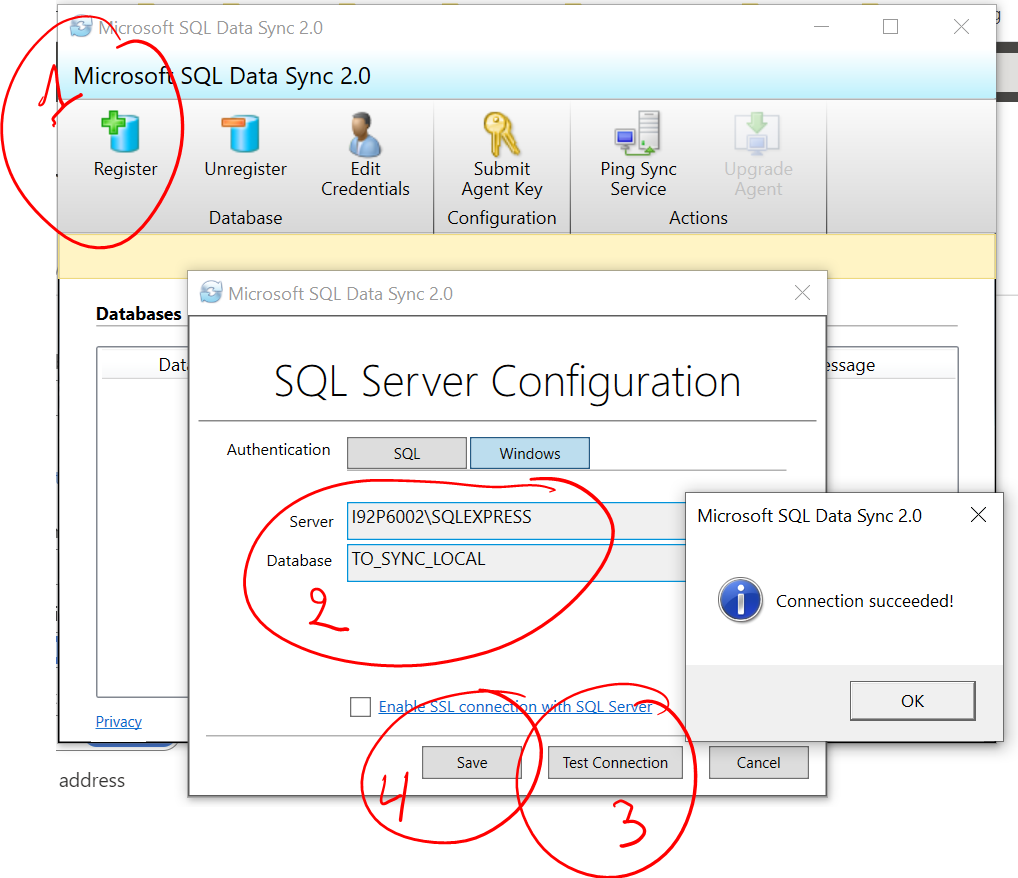Open the Privacy link
Screen dimensions: 1018x878
click(x=119, y=721)
